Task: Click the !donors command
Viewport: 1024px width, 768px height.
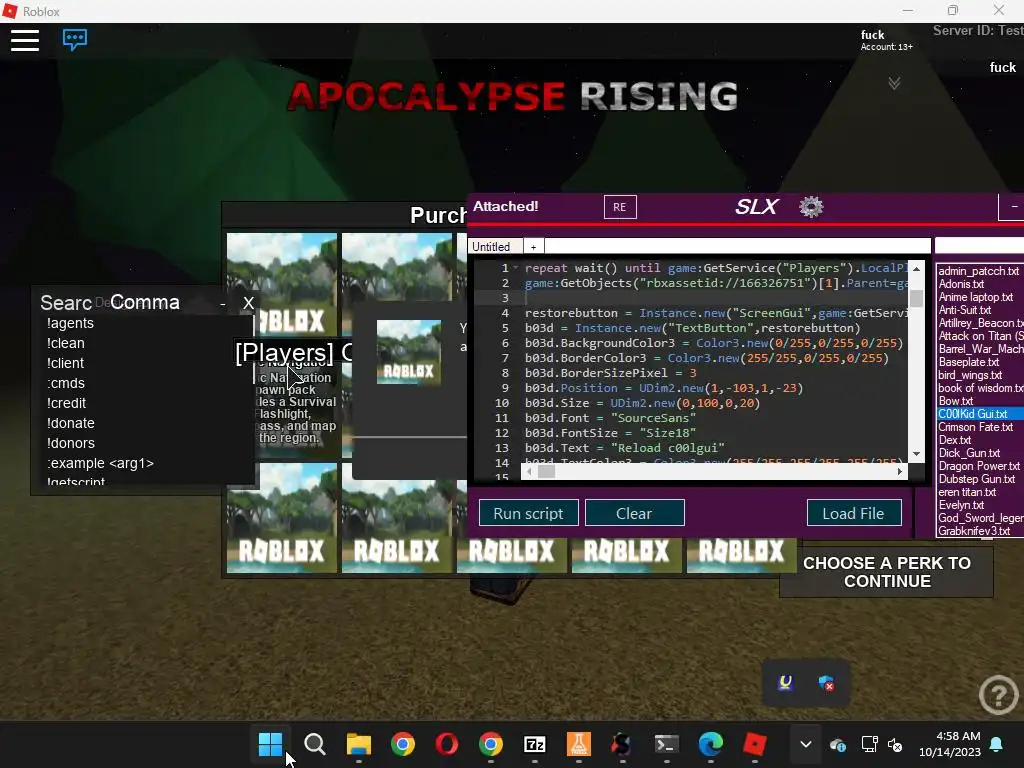Action: 71,443
